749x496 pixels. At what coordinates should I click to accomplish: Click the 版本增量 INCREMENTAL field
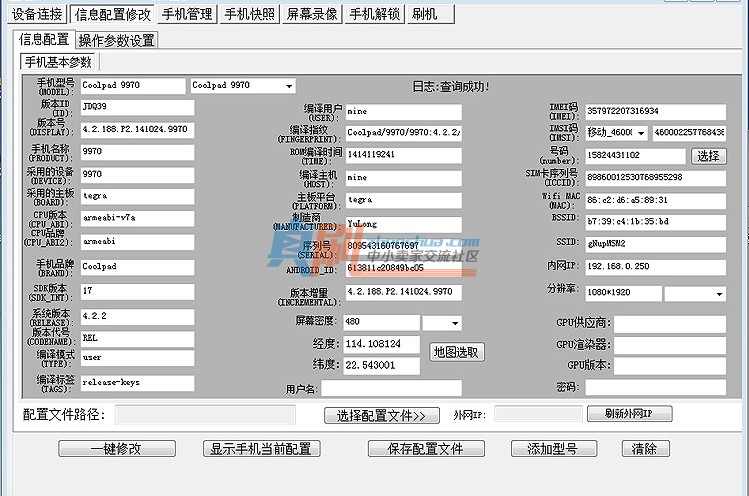[404, 293]
